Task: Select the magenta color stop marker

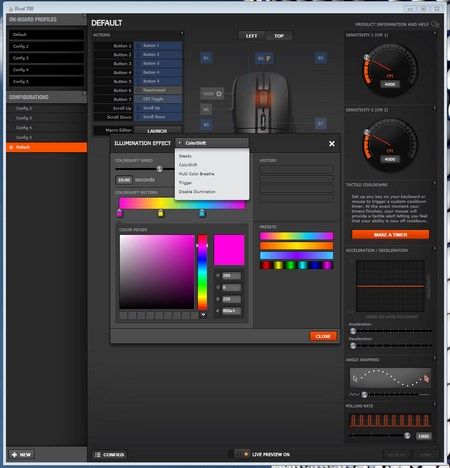Action: click(119, 213)
